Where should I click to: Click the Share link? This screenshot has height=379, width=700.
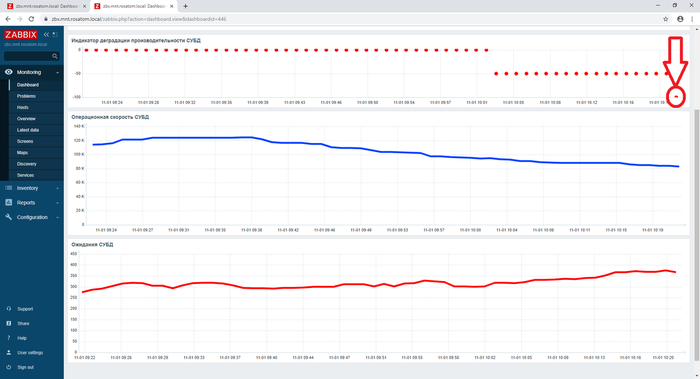click(23, 324)
